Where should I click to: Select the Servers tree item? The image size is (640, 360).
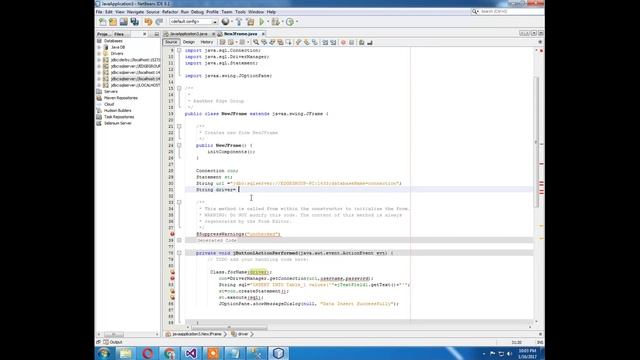(111, 91)
